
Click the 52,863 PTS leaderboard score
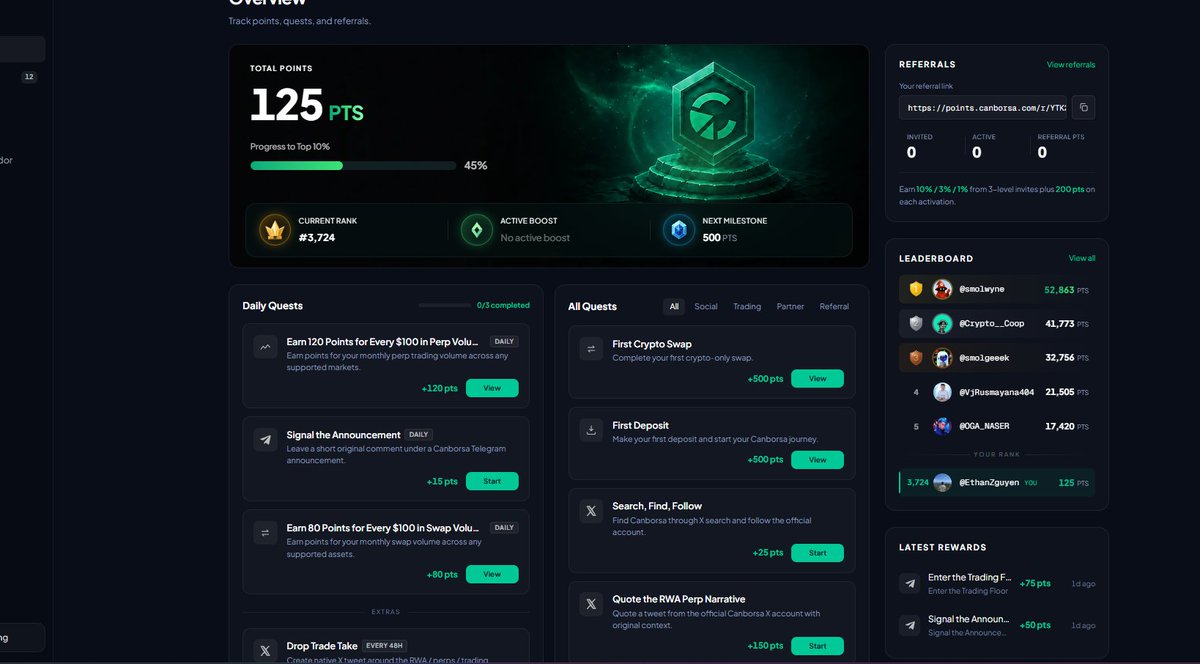1066,290
